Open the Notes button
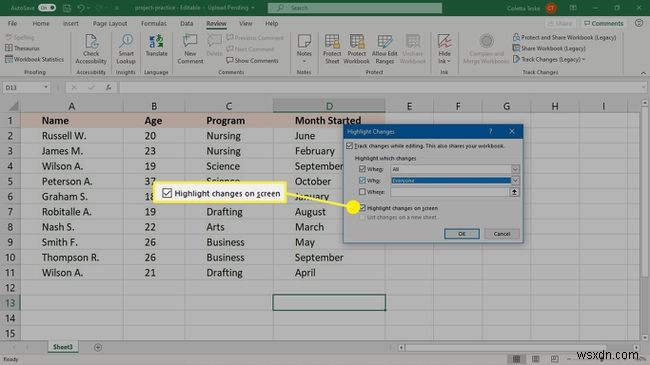Screen dimensions: 650x365 click(304, 49)
